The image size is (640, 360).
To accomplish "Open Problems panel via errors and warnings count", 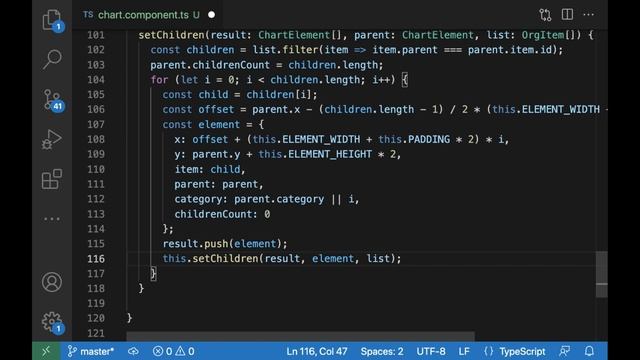I will (173, 351).
